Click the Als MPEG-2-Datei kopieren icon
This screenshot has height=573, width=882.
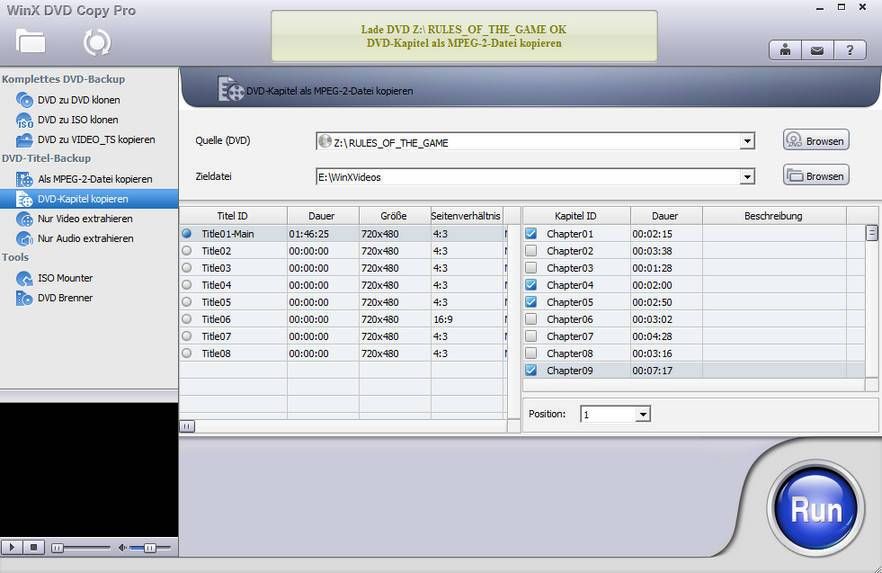click(25, 179)
